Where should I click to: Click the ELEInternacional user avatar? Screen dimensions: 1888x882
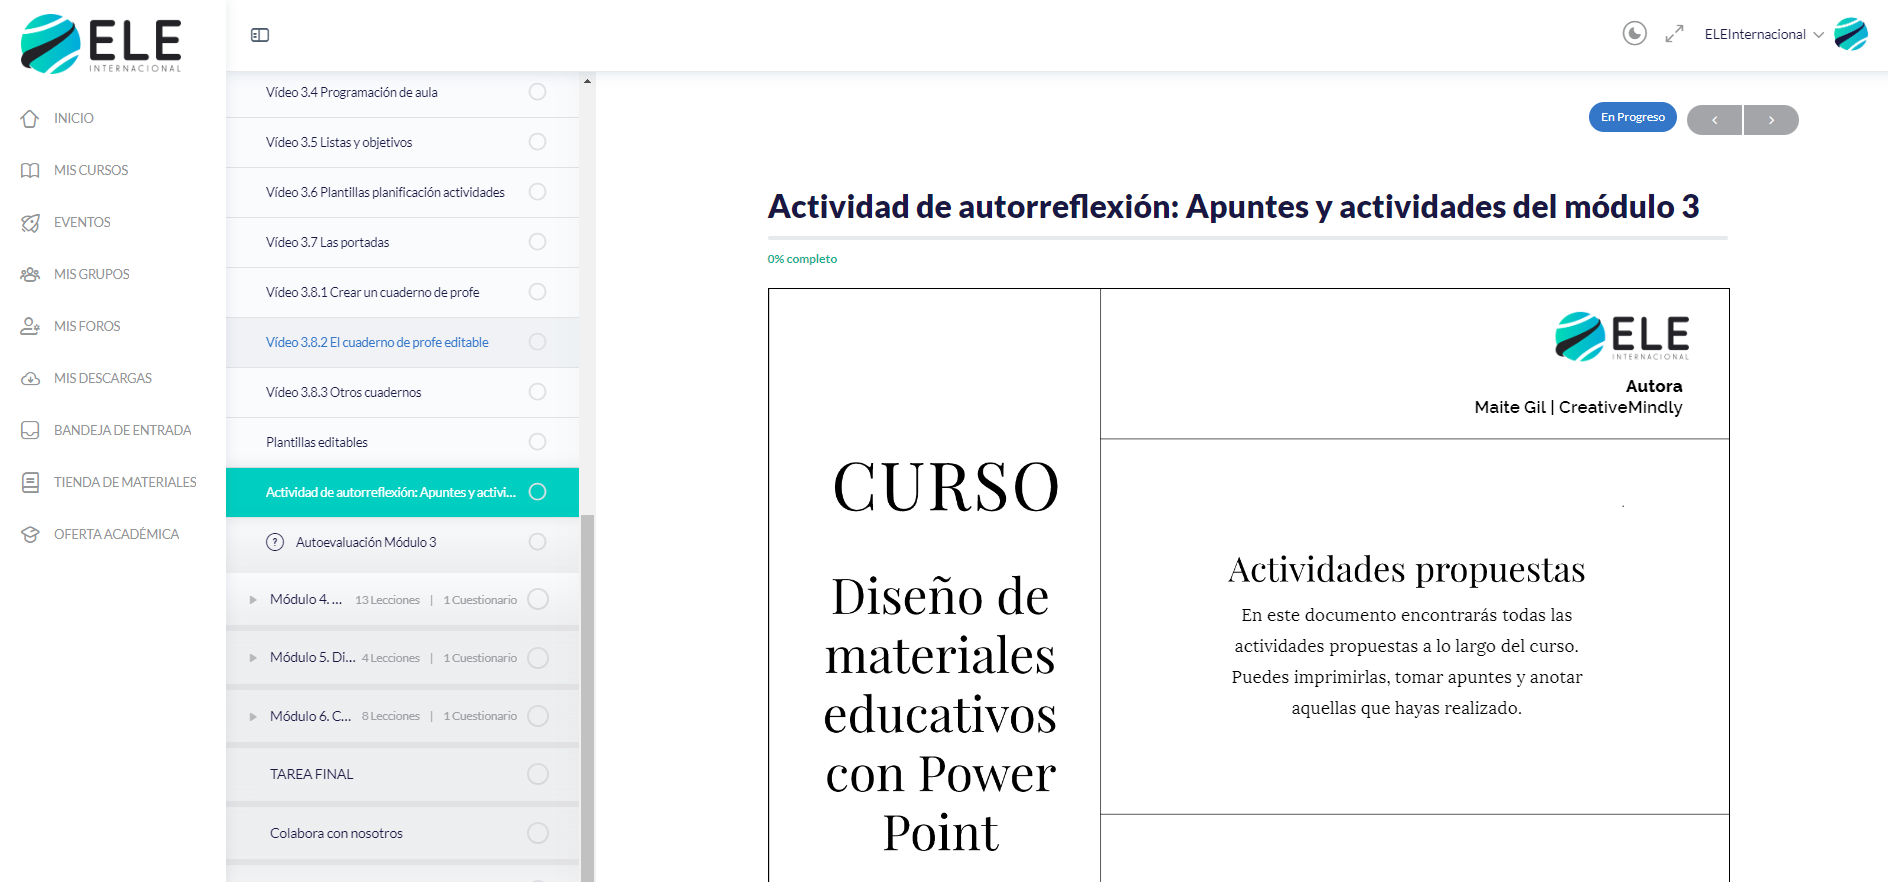click(1850, 34)
